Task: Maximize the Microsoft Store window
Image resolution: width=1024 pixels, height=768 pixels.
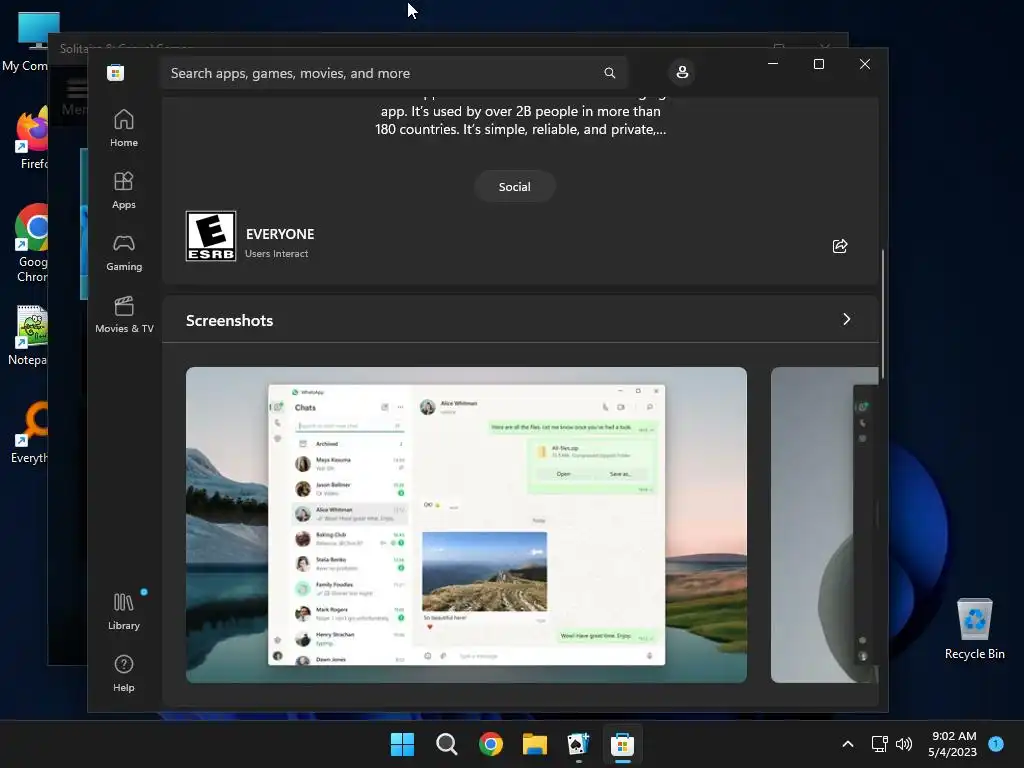Action: tap(819, 64)
